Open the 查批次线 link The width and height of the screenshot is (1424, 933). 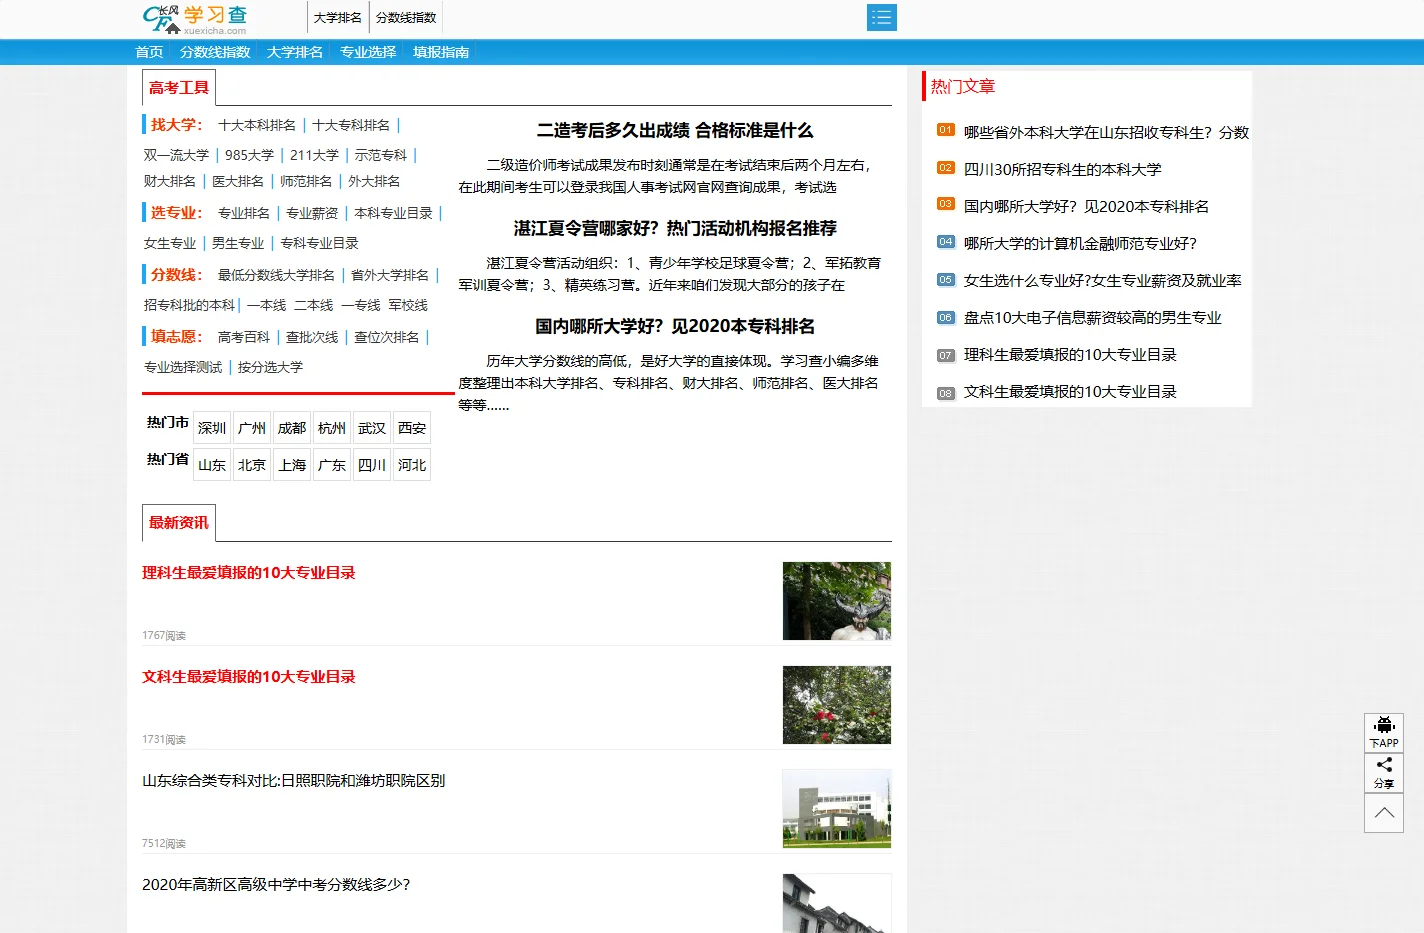click(x=312, y=337)
